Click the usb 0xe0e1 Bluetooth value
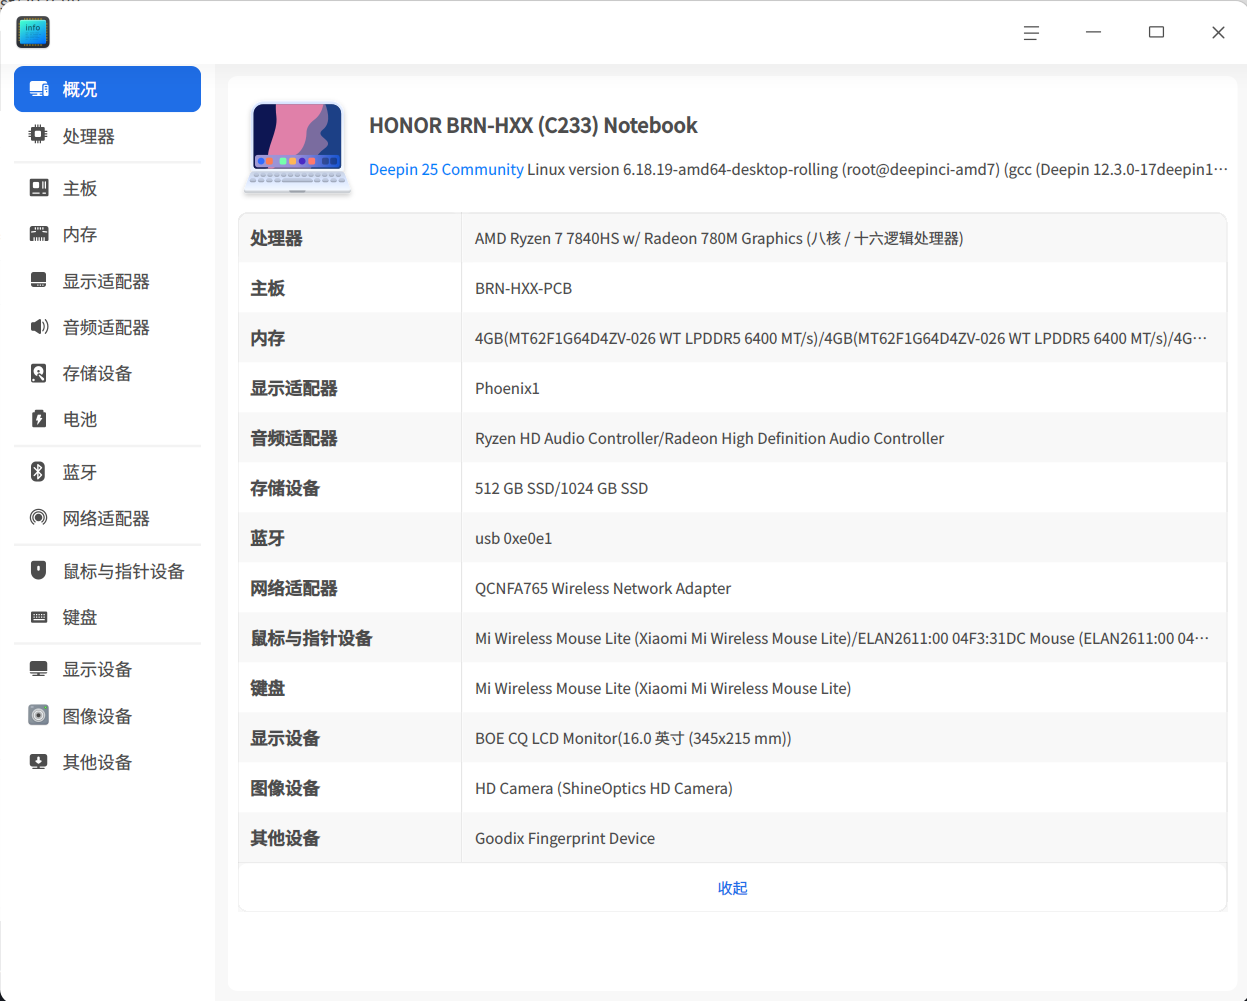Viewport: 1247px width, 1001px height. click(513, 538)
